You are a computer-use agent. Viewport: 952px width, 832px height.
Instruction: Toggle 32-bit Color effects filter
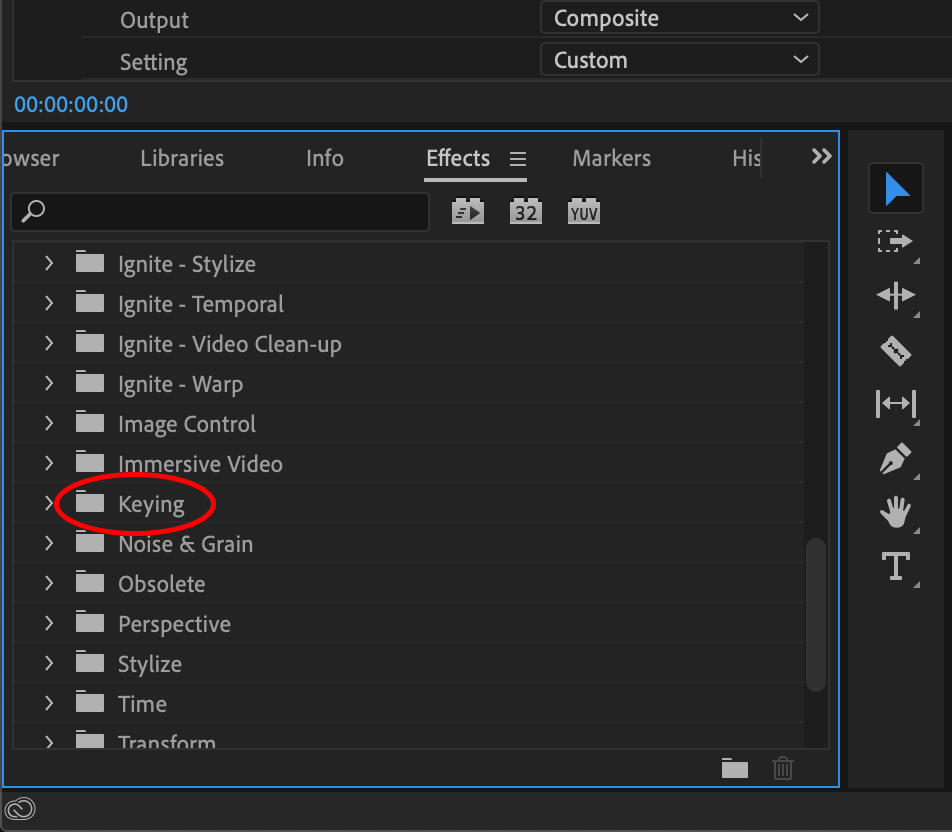(x=526, y=211)
